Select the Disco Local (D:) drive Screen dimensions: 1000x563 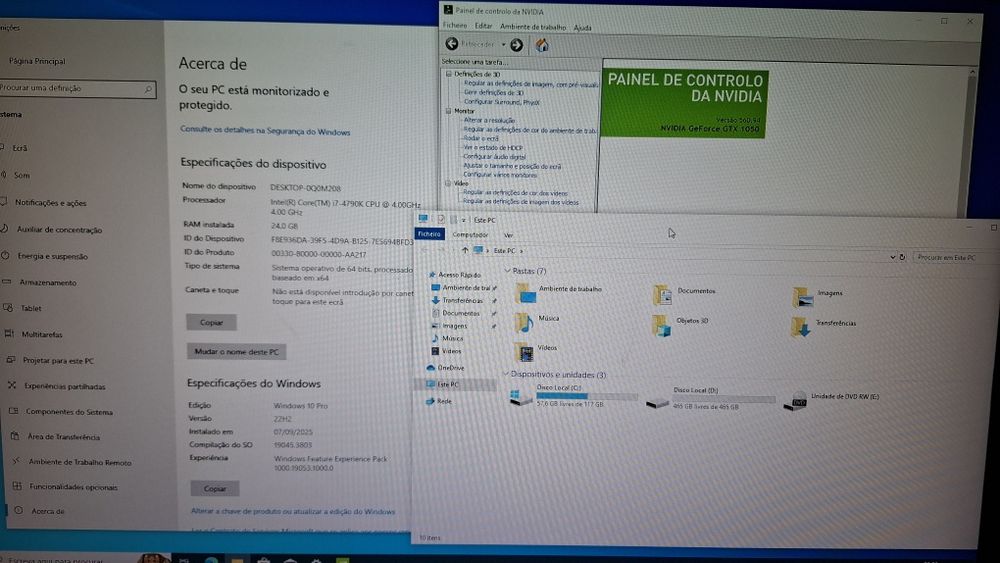(710, 398)
